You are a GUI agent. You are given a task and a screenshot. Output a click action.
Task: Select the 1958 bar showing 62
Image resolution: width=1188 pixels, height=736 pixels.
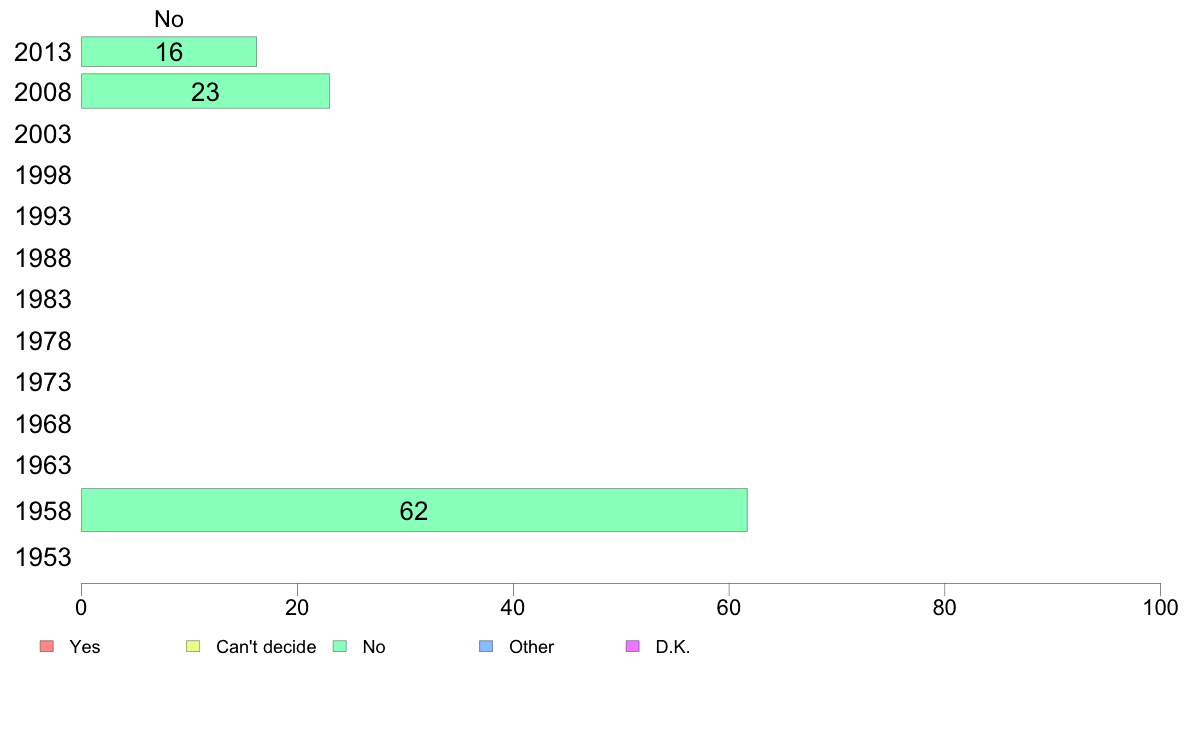coord(414,510)
